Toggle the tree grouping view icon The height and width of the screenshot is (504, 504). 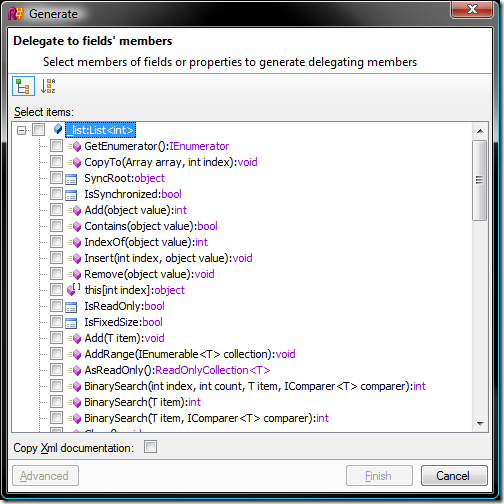coord(23,86)
